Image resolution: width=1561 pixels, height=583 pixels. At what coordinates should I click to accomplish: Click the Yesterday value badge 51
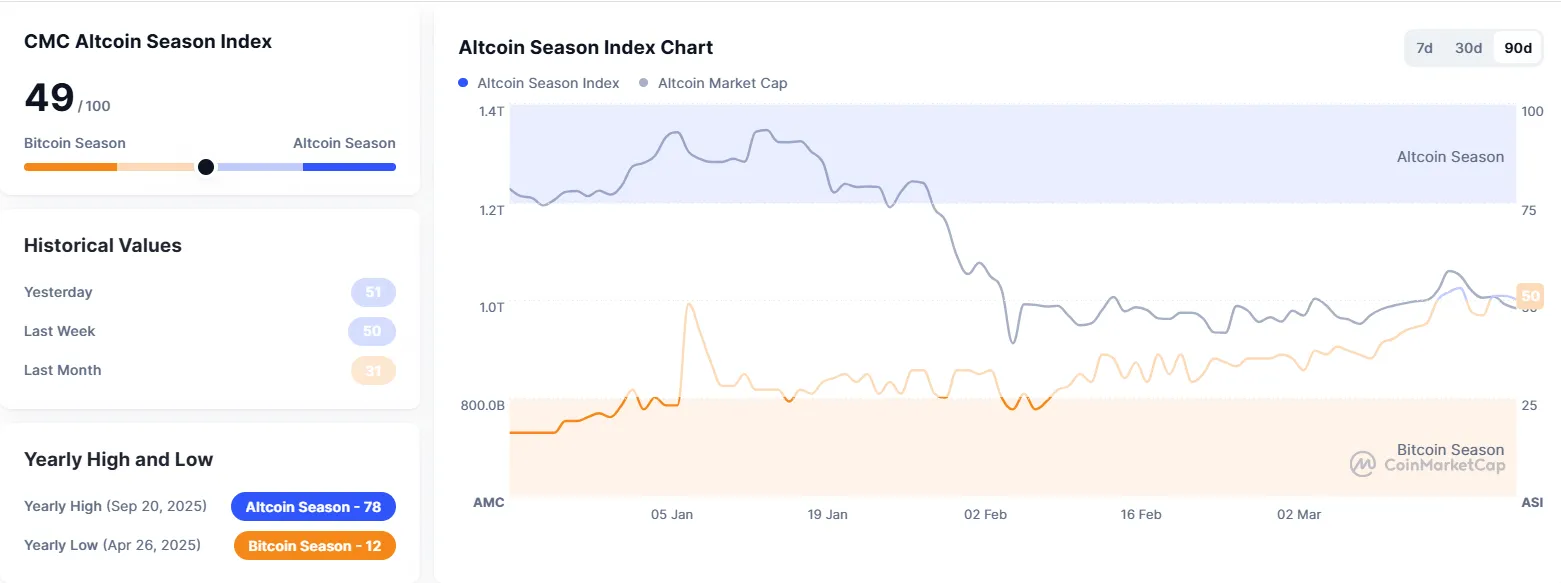[x=373, y=293]
